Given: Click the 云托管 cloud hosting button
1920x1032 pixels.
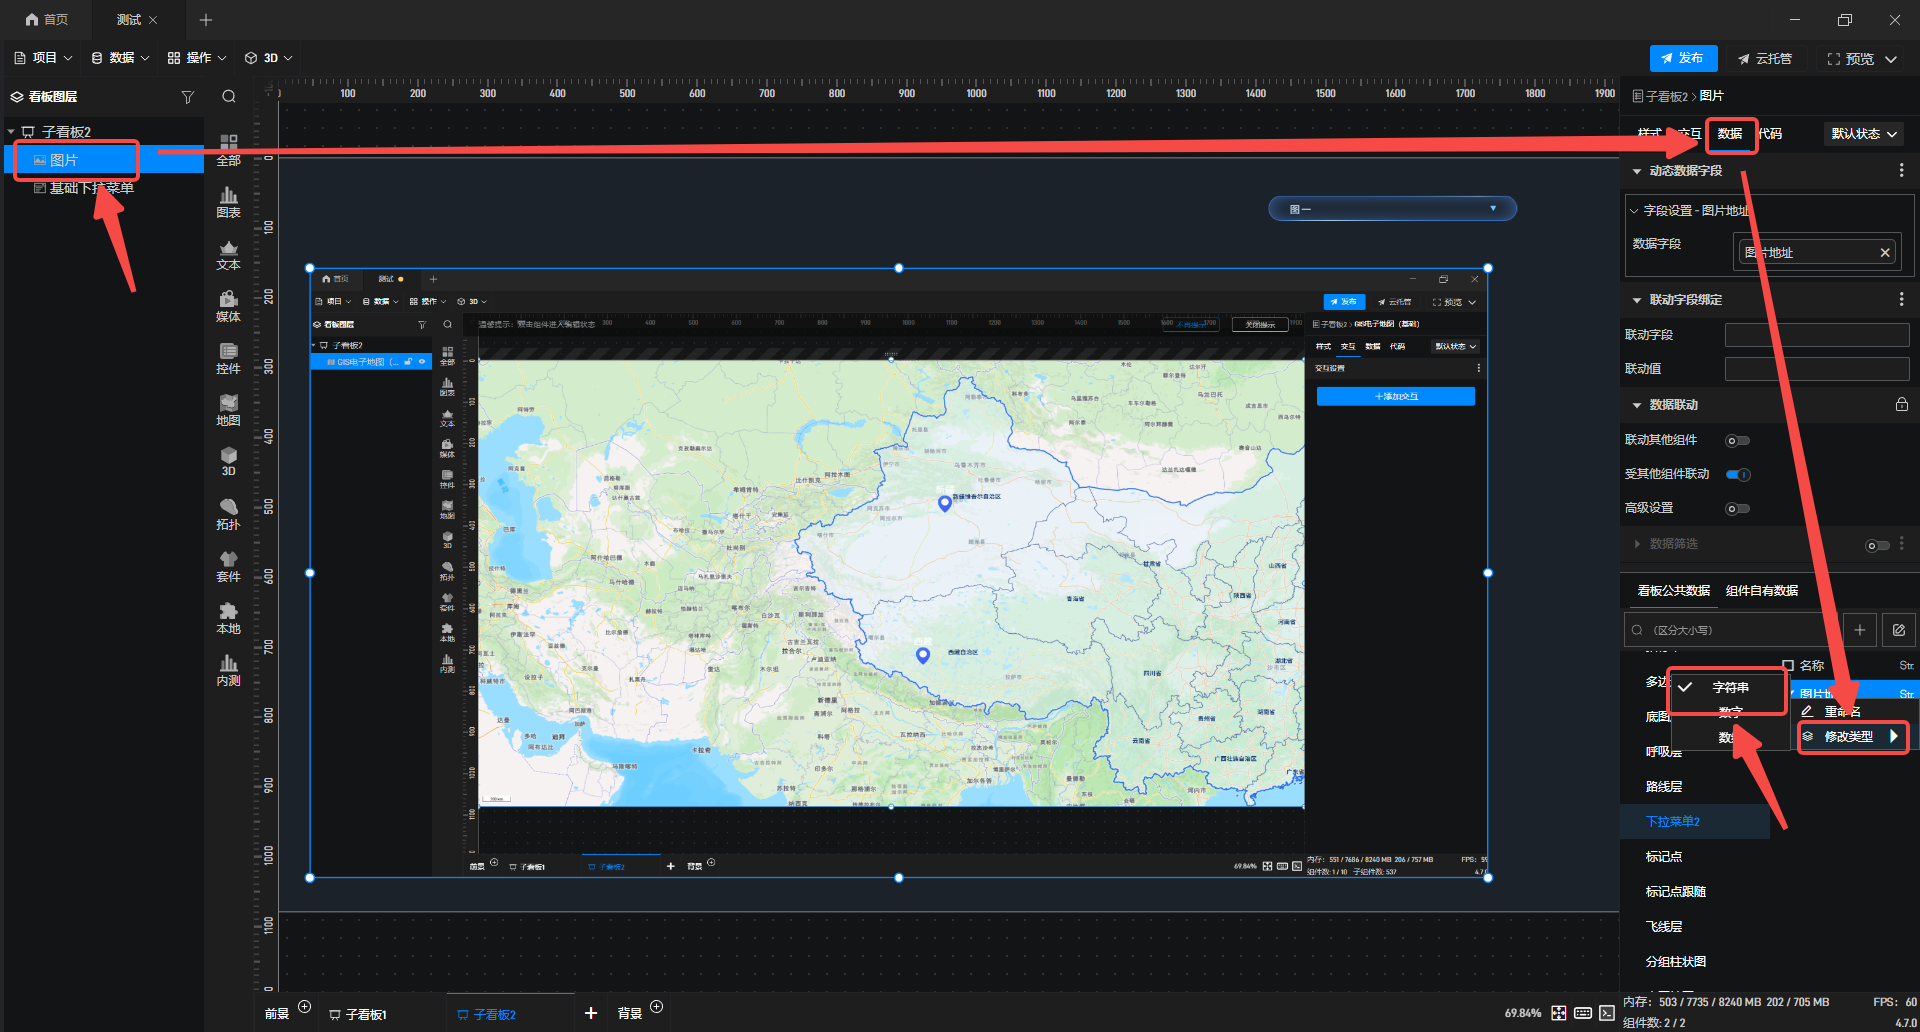Looking at the screenshot, I should tap(1765, 59).
